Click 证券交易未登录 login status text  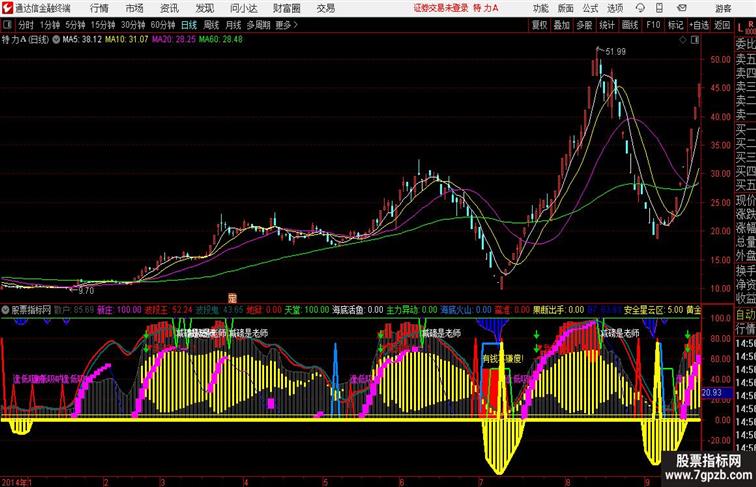tap(441, 8)
